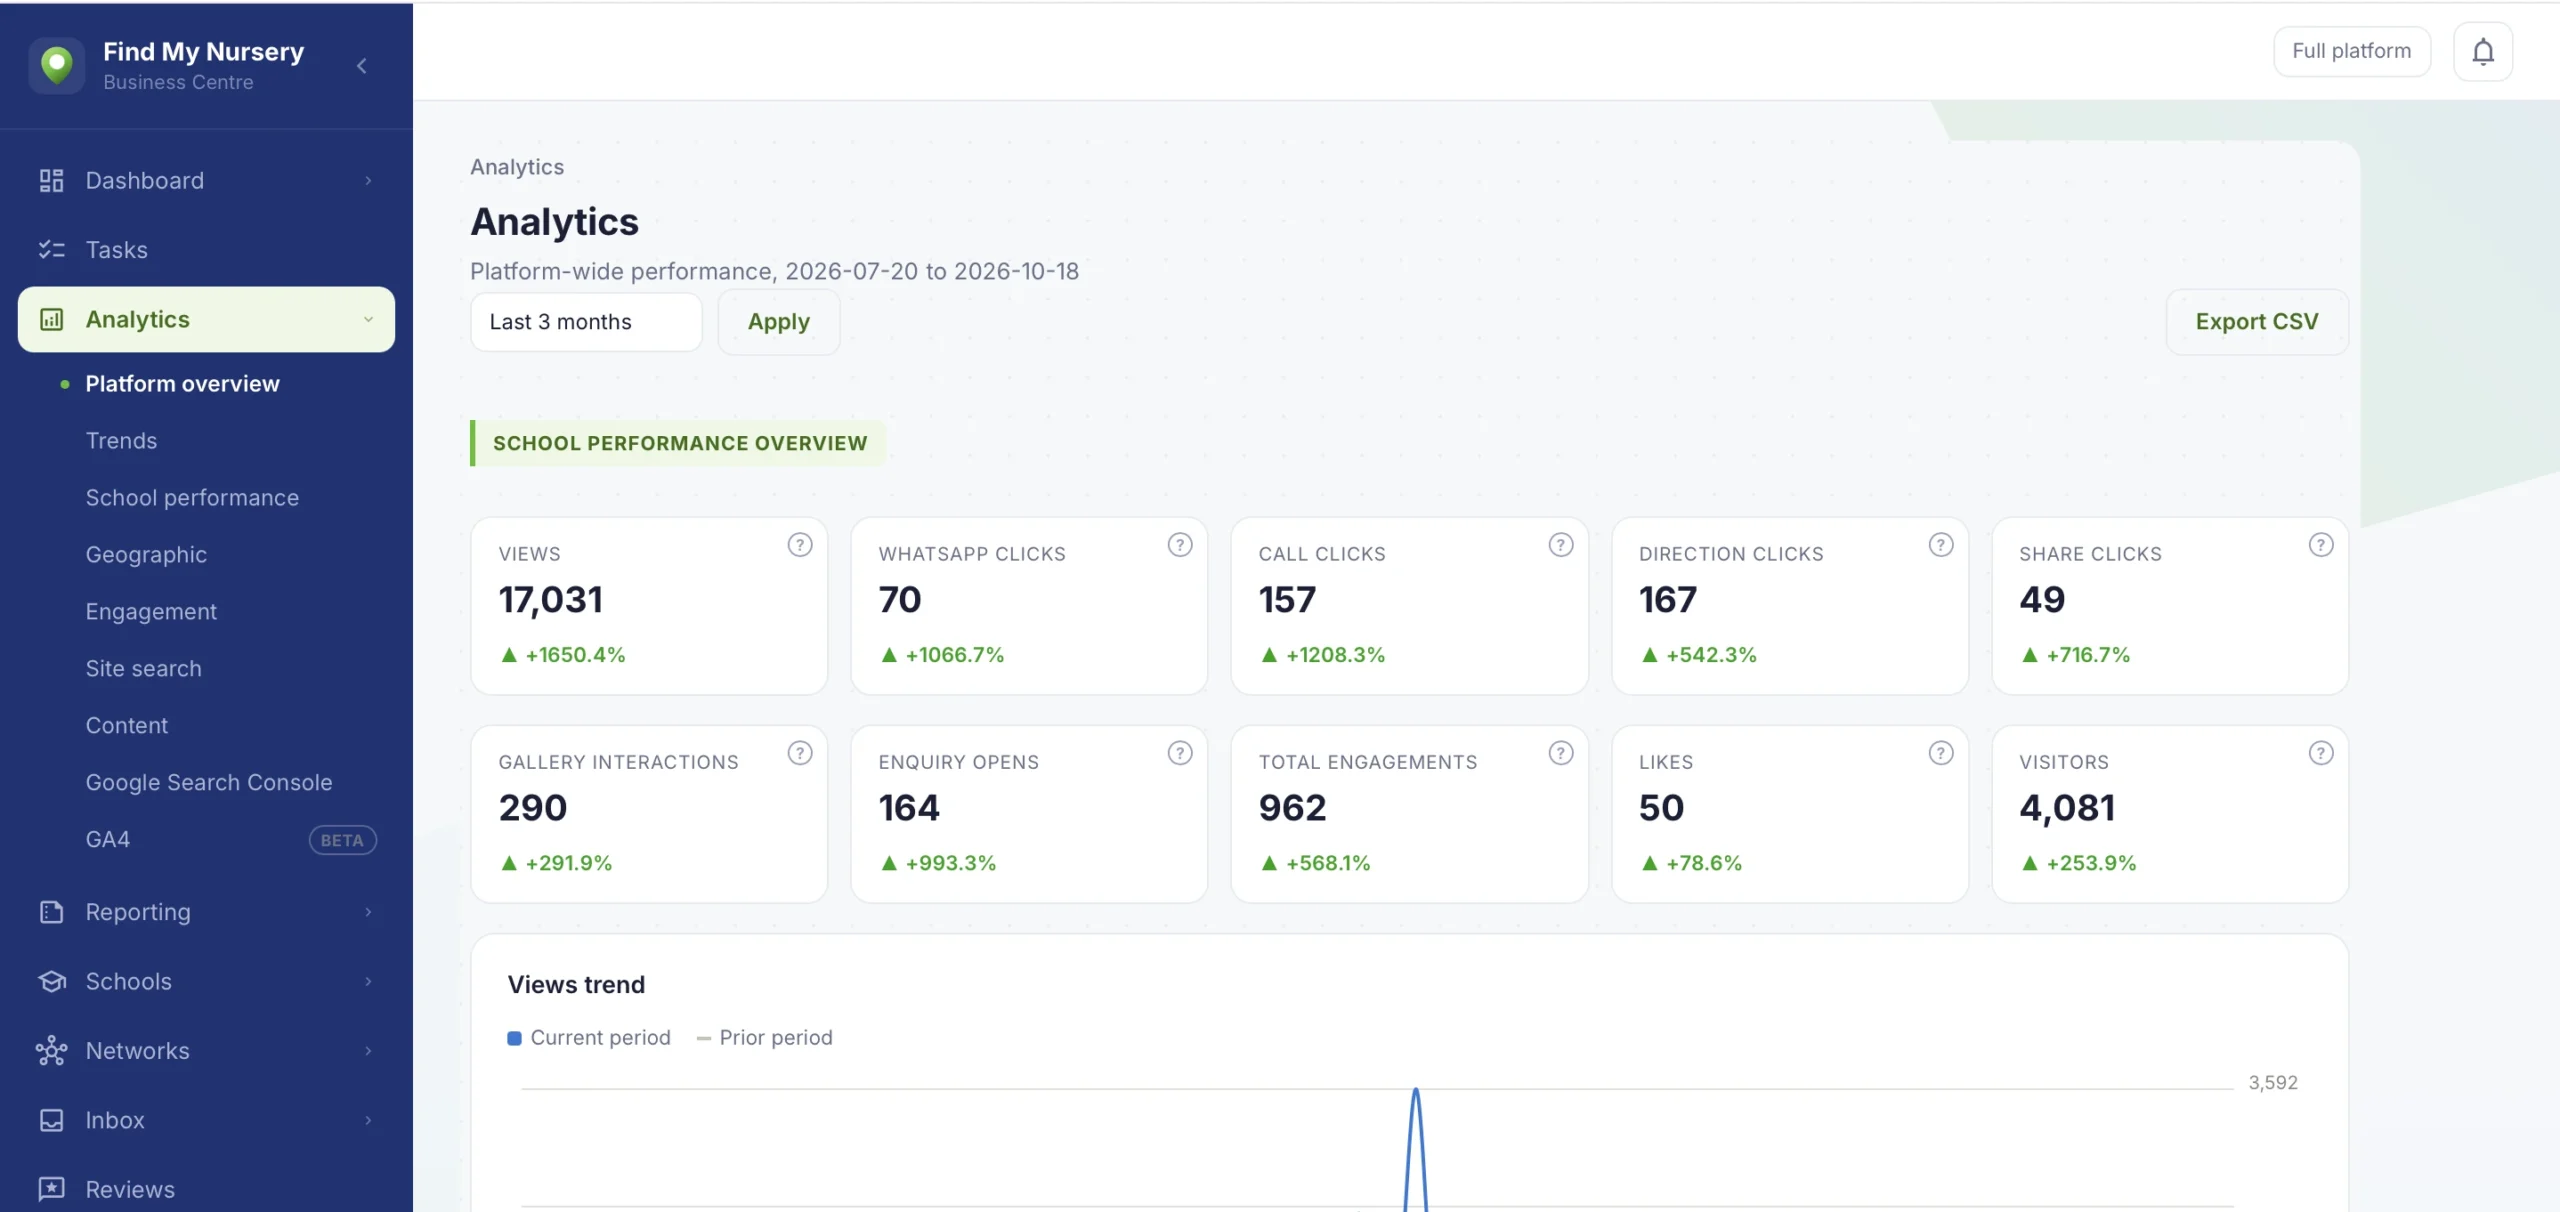The width and height of the screenshot is (2560, 1212).
Task: Click the Schools graduation cap icon
Action: coord(51,982)
